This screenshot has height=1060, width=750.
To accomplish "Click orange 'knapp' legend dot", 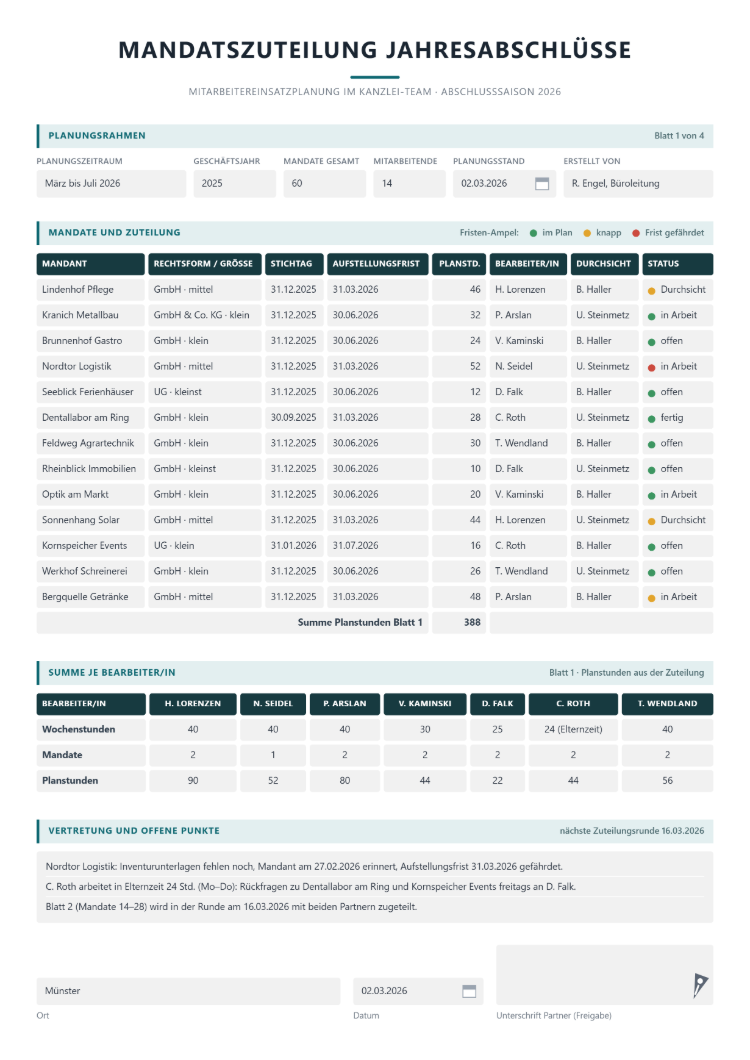I will [587, 233].
